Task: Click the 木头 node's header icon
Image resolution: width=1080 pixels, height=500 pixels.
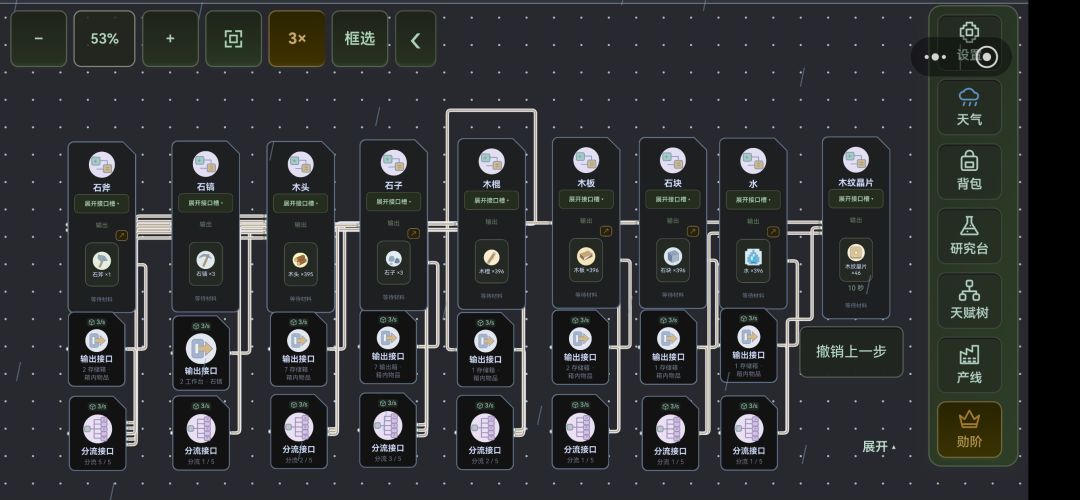Action: pos(300,165)
